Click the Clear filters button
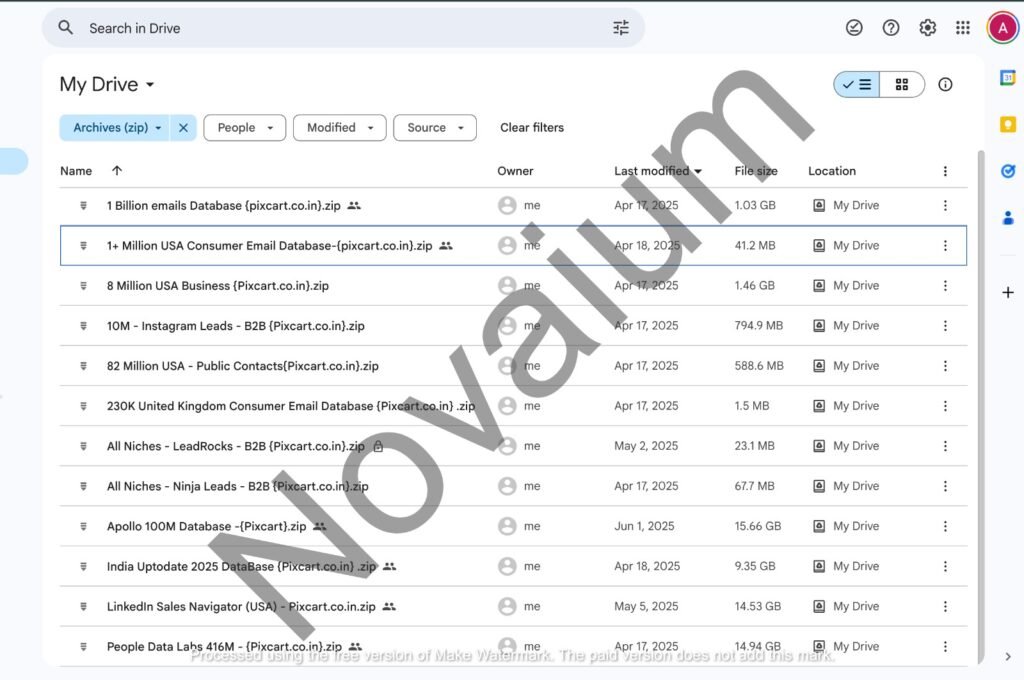Image resolution: width=1024 pixels, height=680 pixels. 532,128
